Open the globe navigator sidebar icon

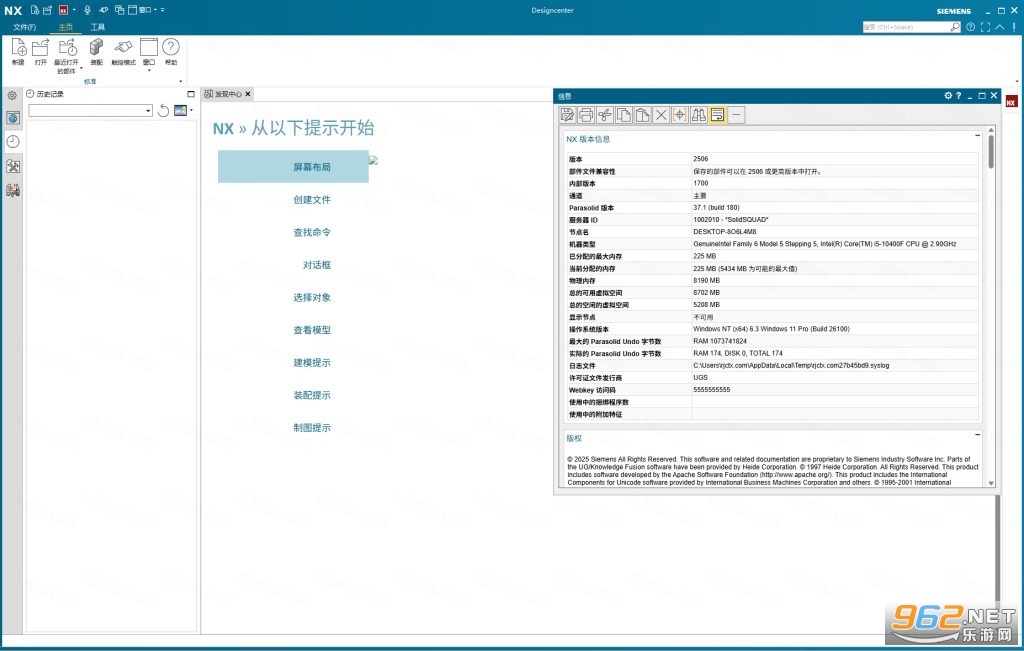tap(13, 118)
